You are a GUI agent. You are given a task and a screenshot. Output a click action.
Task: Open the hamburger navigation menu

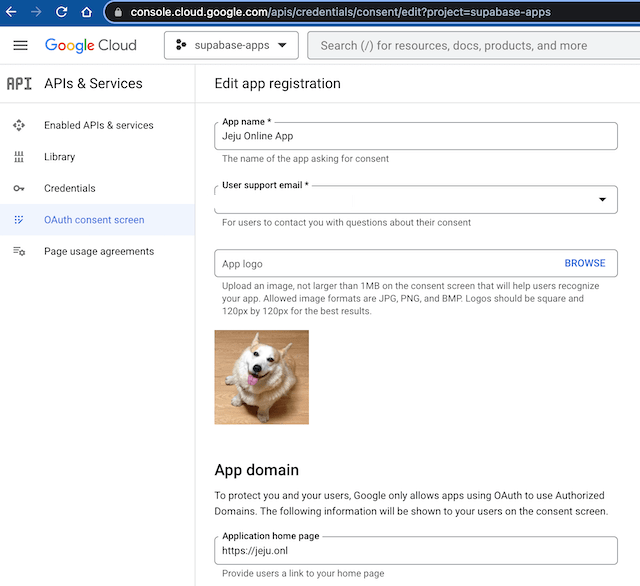click(x=20, y=45)
